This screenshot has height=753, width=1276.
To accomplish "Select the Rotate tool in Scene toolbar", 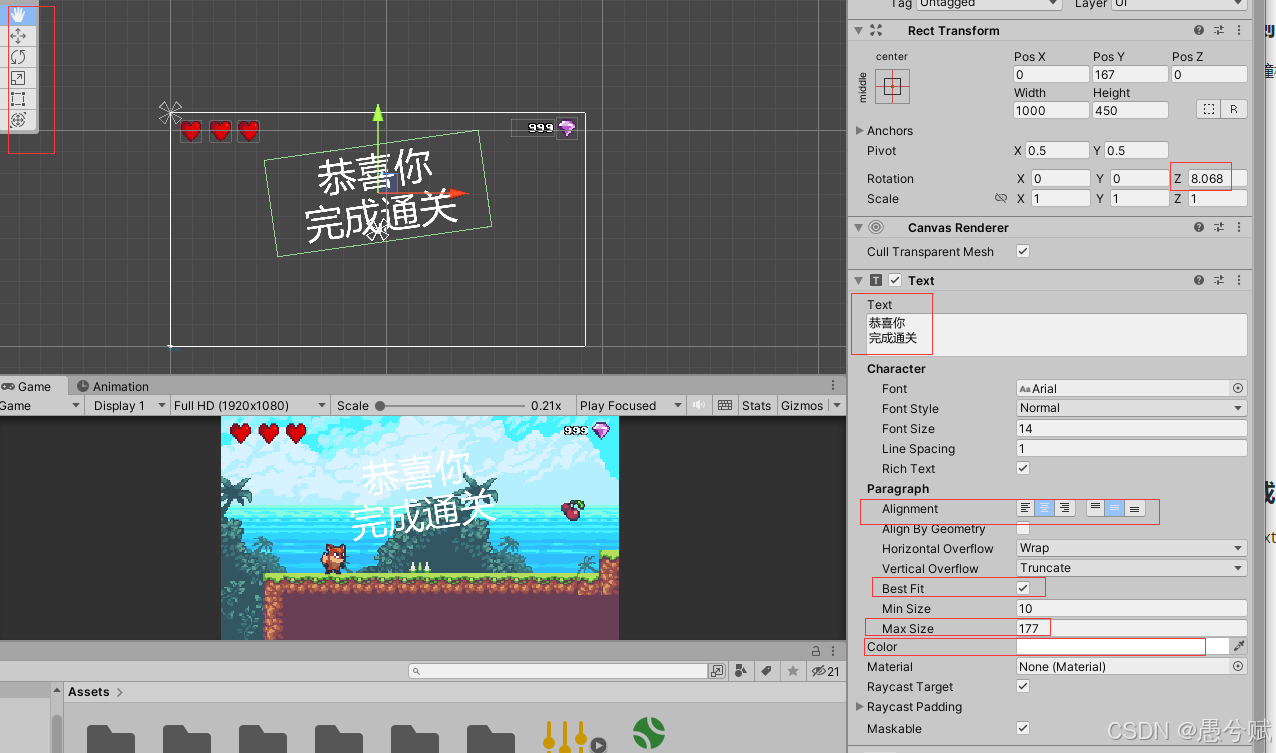I will [18, 57].
